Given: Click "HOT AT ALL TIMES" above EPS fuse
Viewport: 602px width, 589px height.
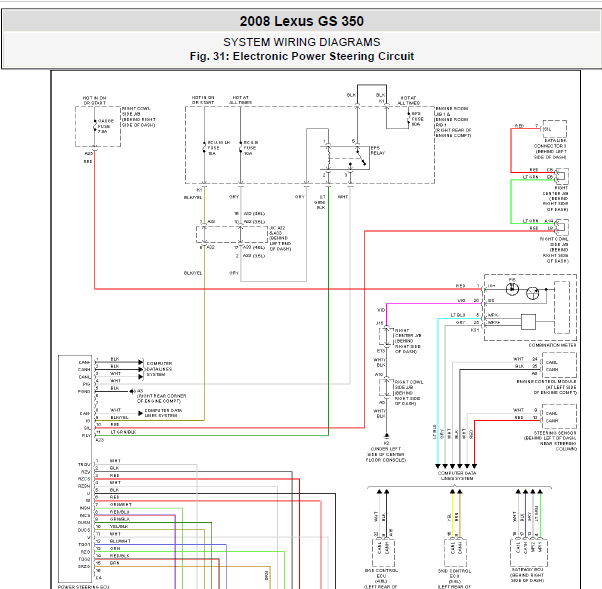Looking at the screenshot, I should (408, 101).
